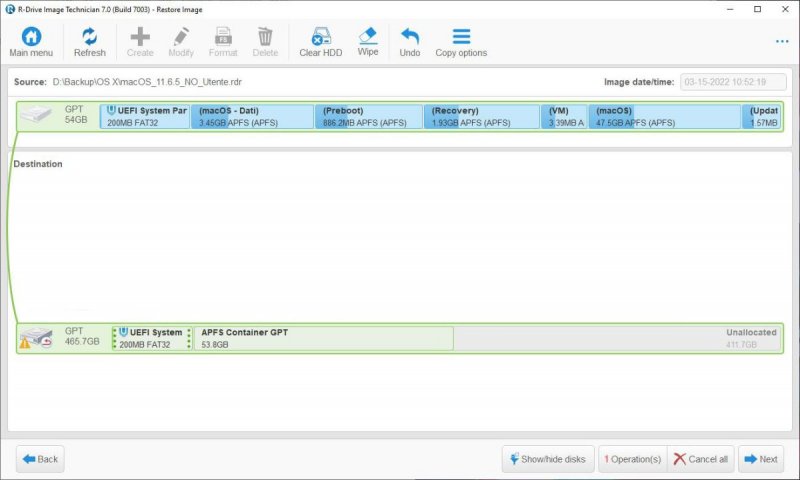Open the three-dot overflow menu
The image size is (800, 480).
click(782, 41)
